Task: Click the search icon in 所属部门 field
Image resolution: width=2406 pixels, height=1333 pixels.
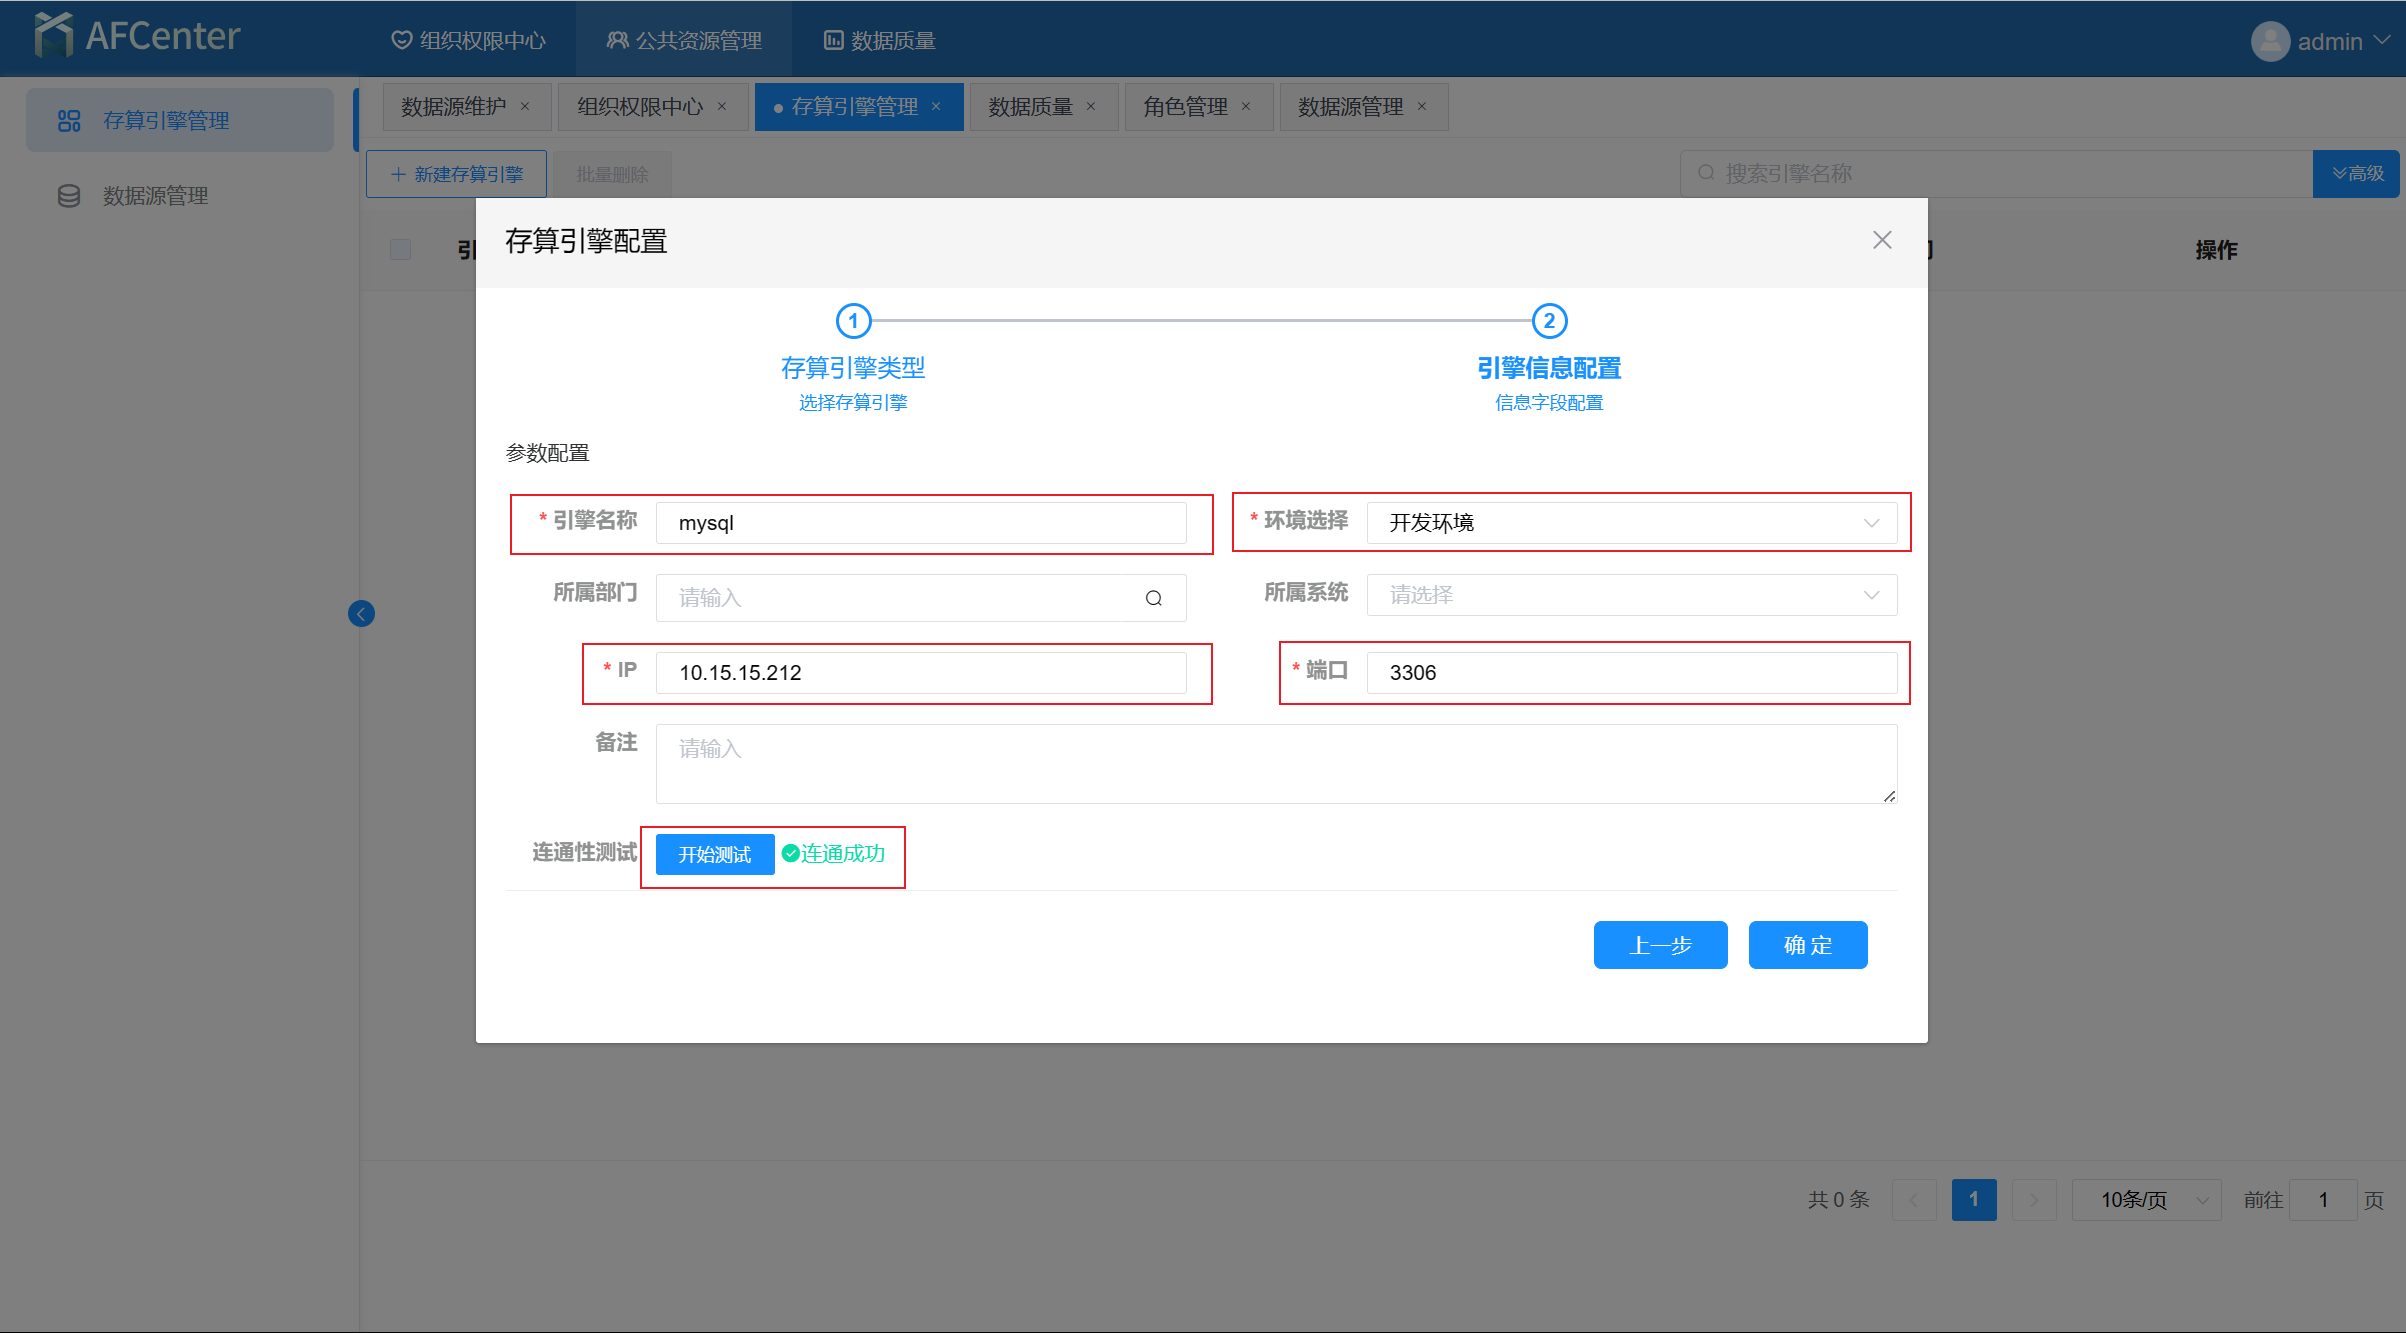Action: click(x=1153, y=598)
